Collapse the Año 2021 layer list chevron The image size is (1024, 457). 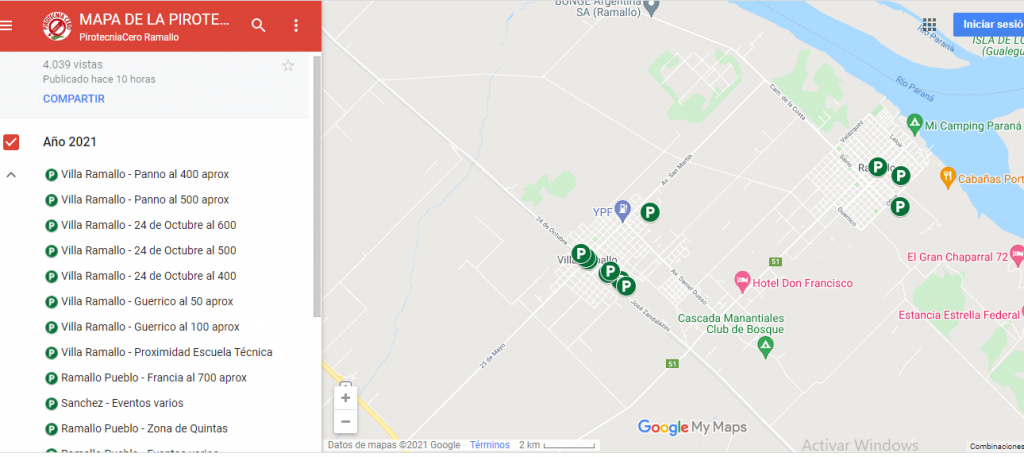11,175
